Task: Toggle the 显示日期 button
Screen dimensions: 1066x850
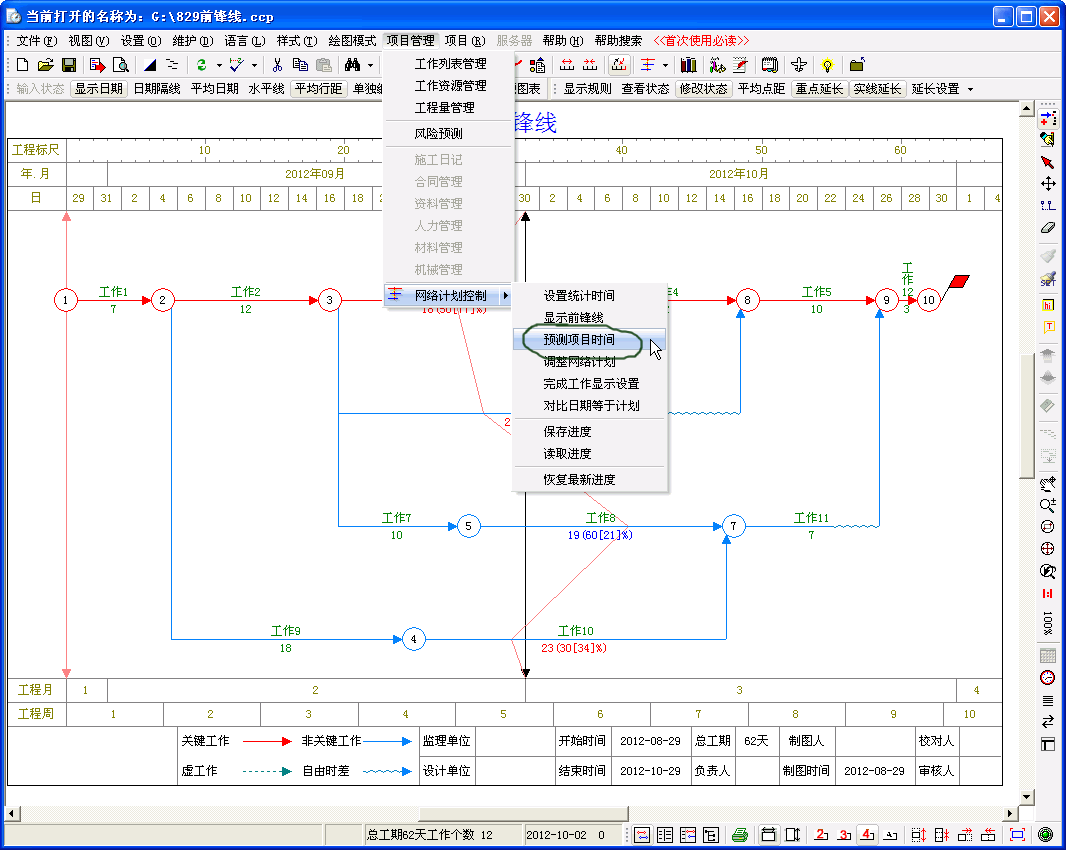Action: [x=99, y=89]
